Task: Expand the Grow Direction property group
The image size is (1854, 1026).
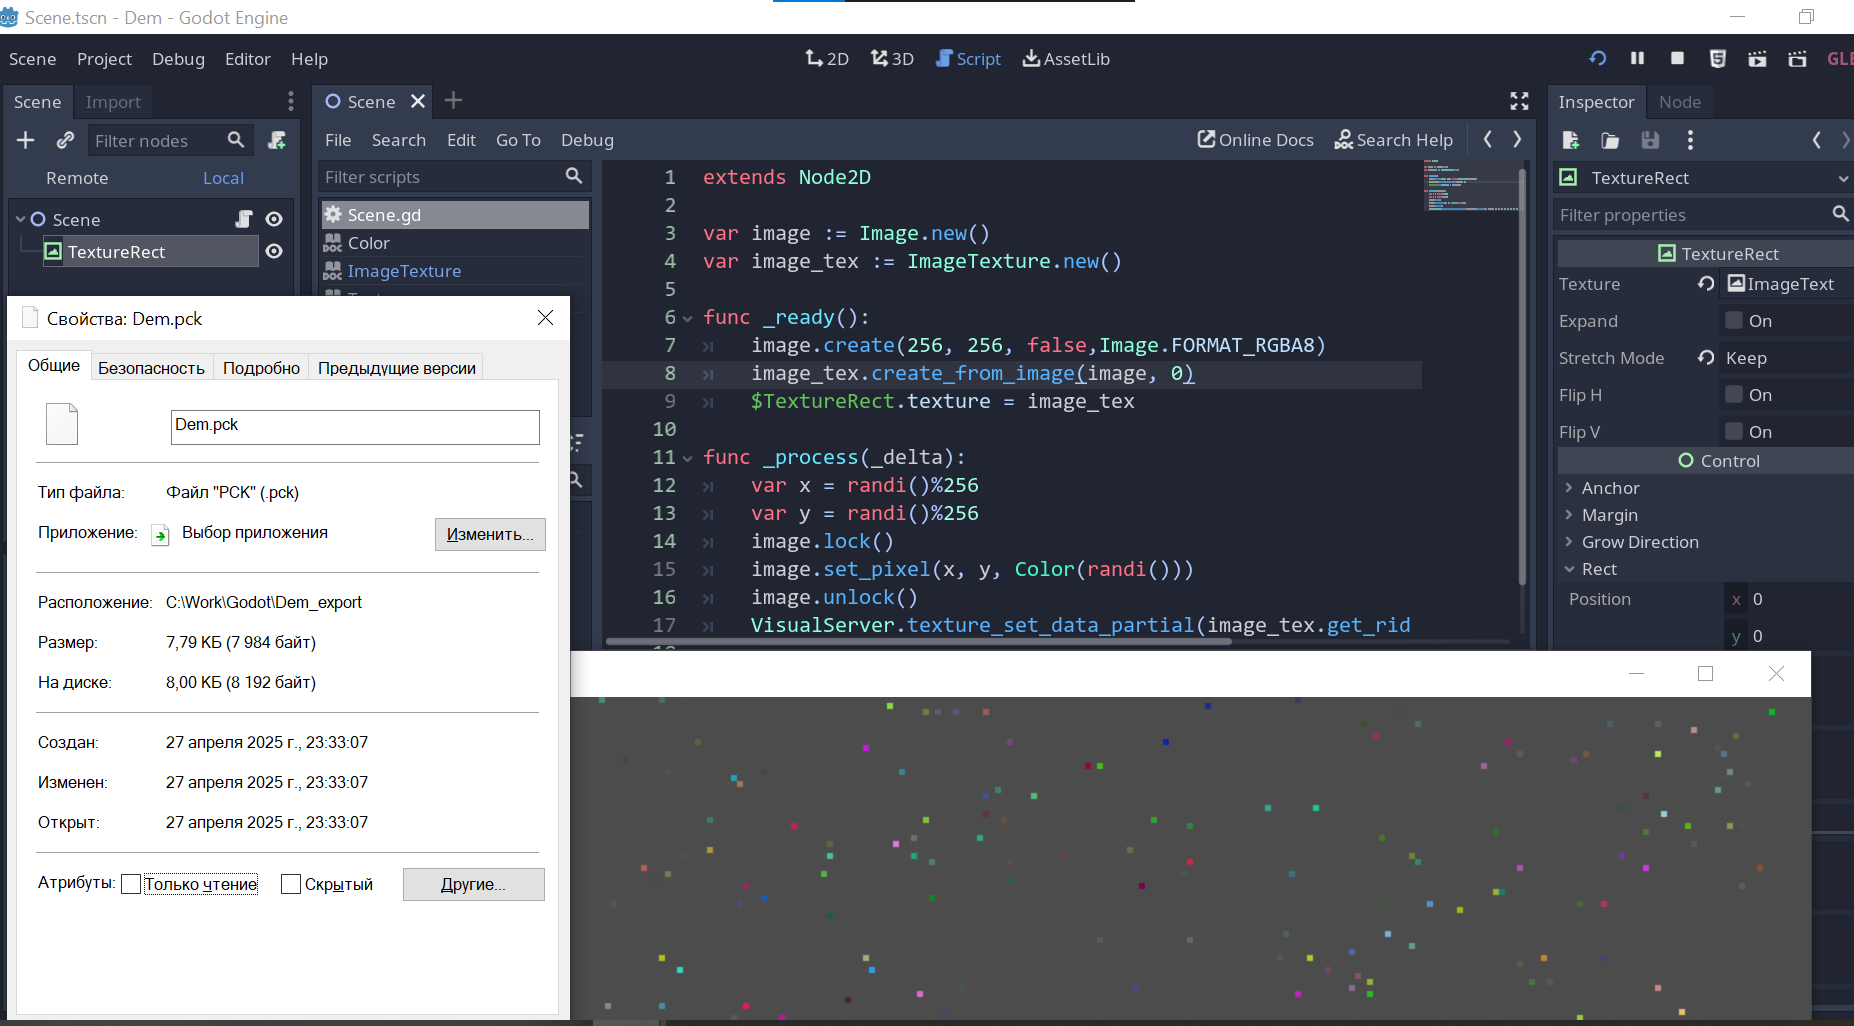Action: (1569, 542)
